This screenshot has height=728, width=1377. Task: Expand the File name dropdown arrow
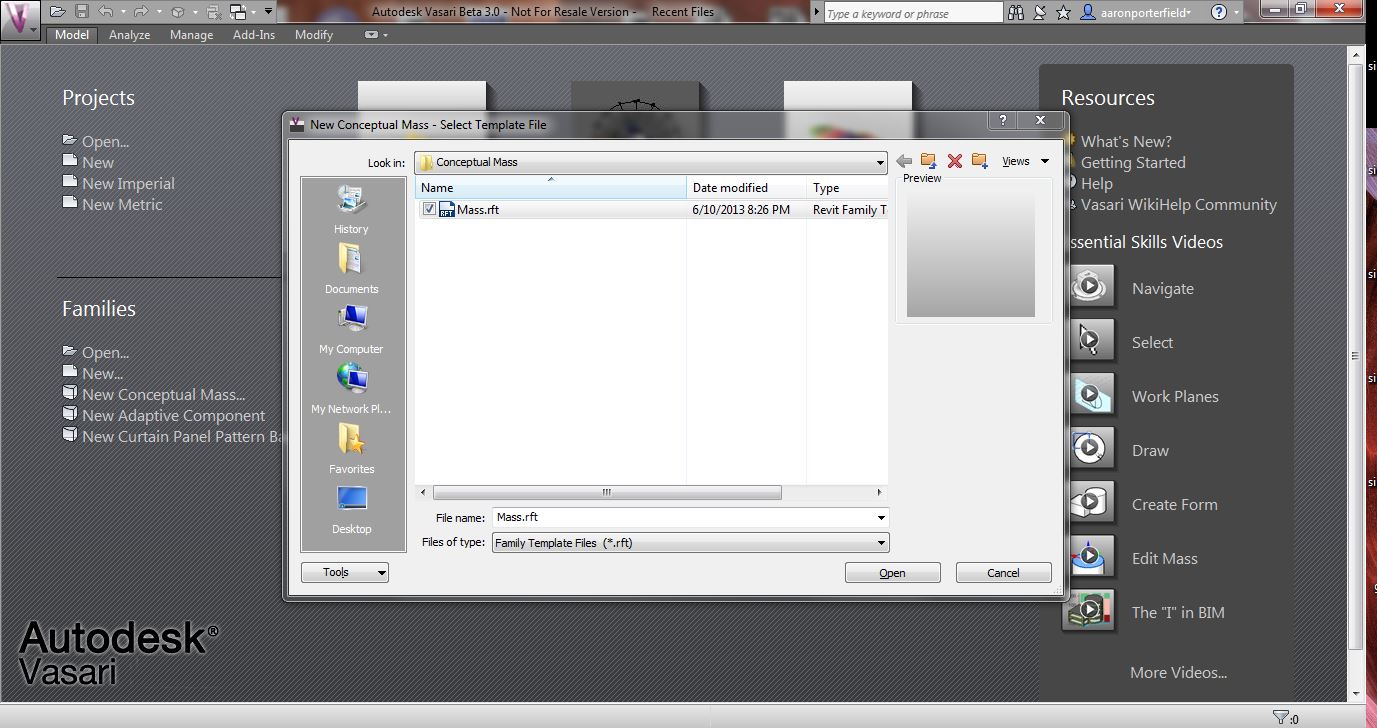(881, 518)
